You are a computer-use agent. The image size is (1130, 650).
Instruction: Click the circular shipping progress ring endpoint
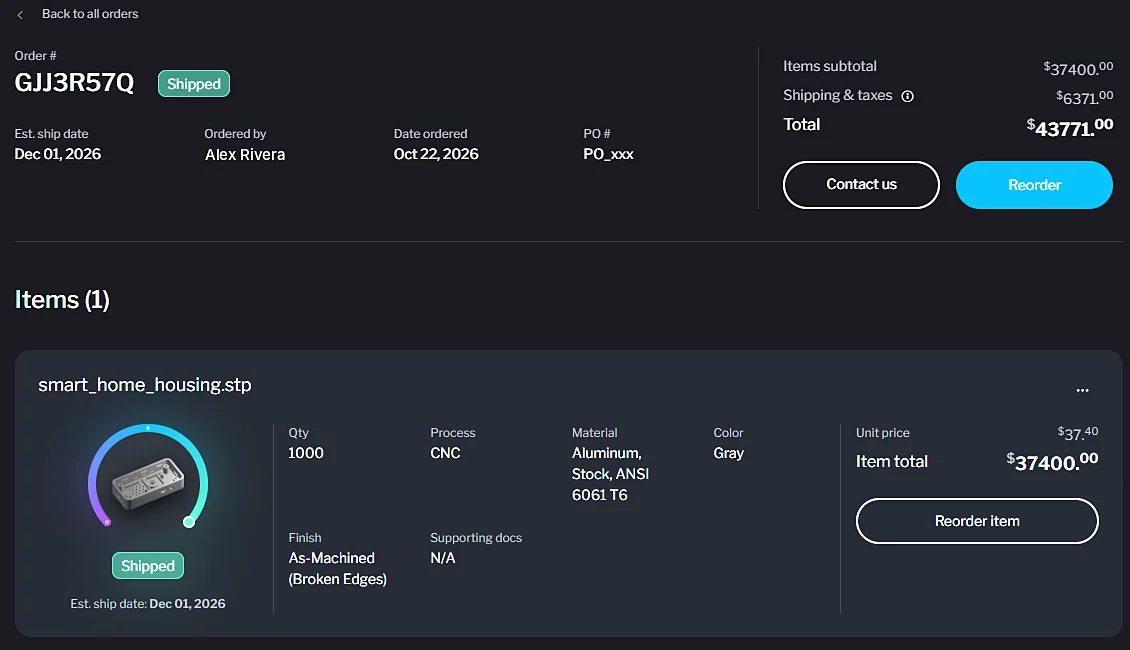[x=189, y=522]
